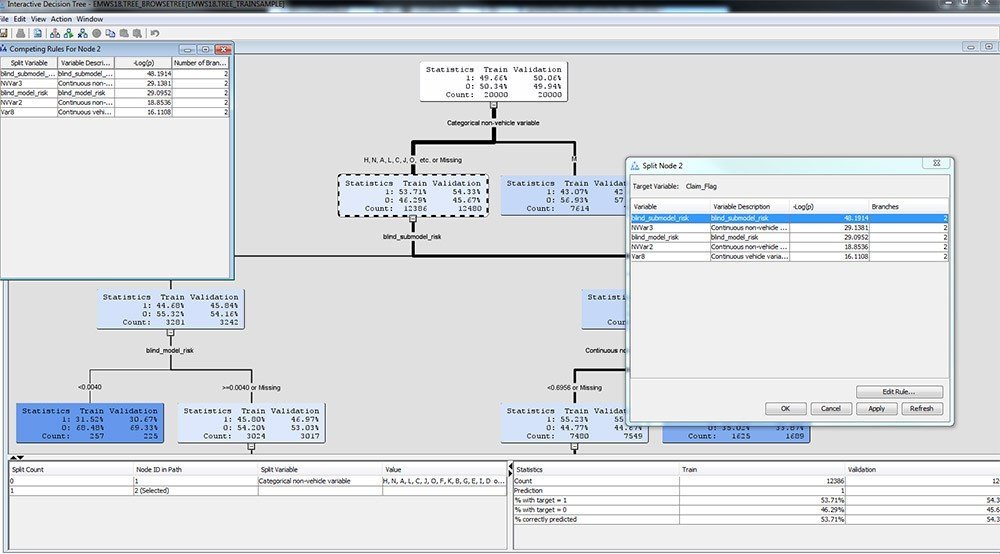This screenshot has height=554, width=1000.
Task: Open the Action menu
Action: coord(61,19)
